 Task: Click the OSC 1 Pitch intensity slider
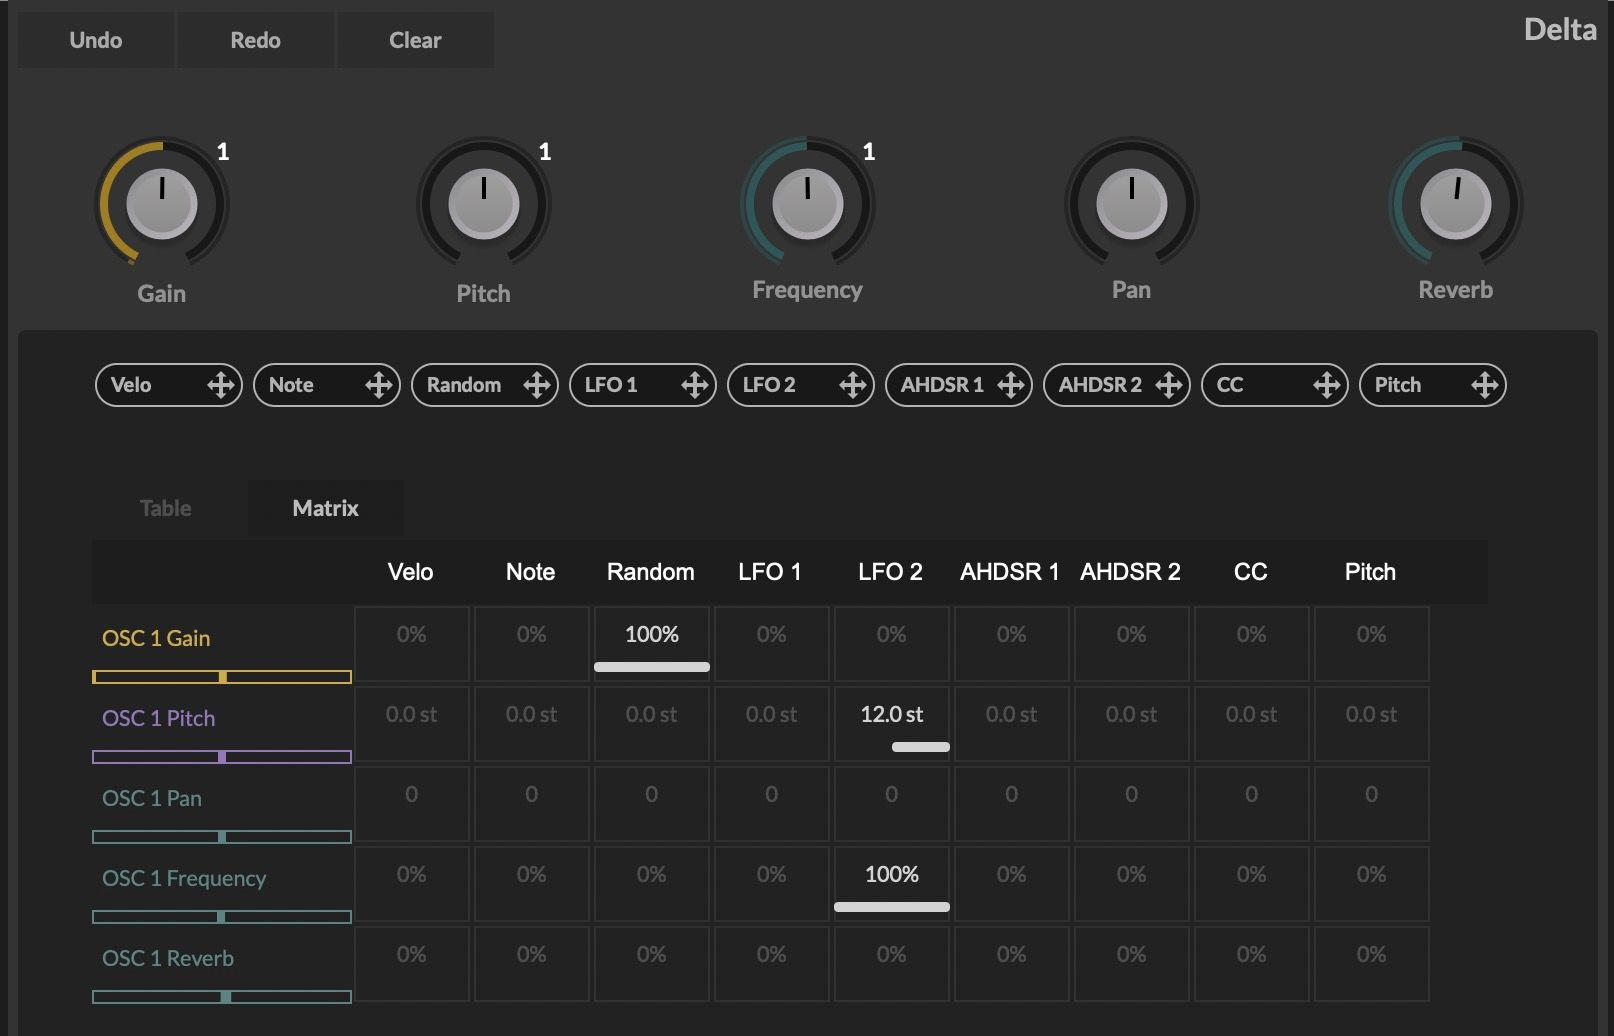click(222, 757)
